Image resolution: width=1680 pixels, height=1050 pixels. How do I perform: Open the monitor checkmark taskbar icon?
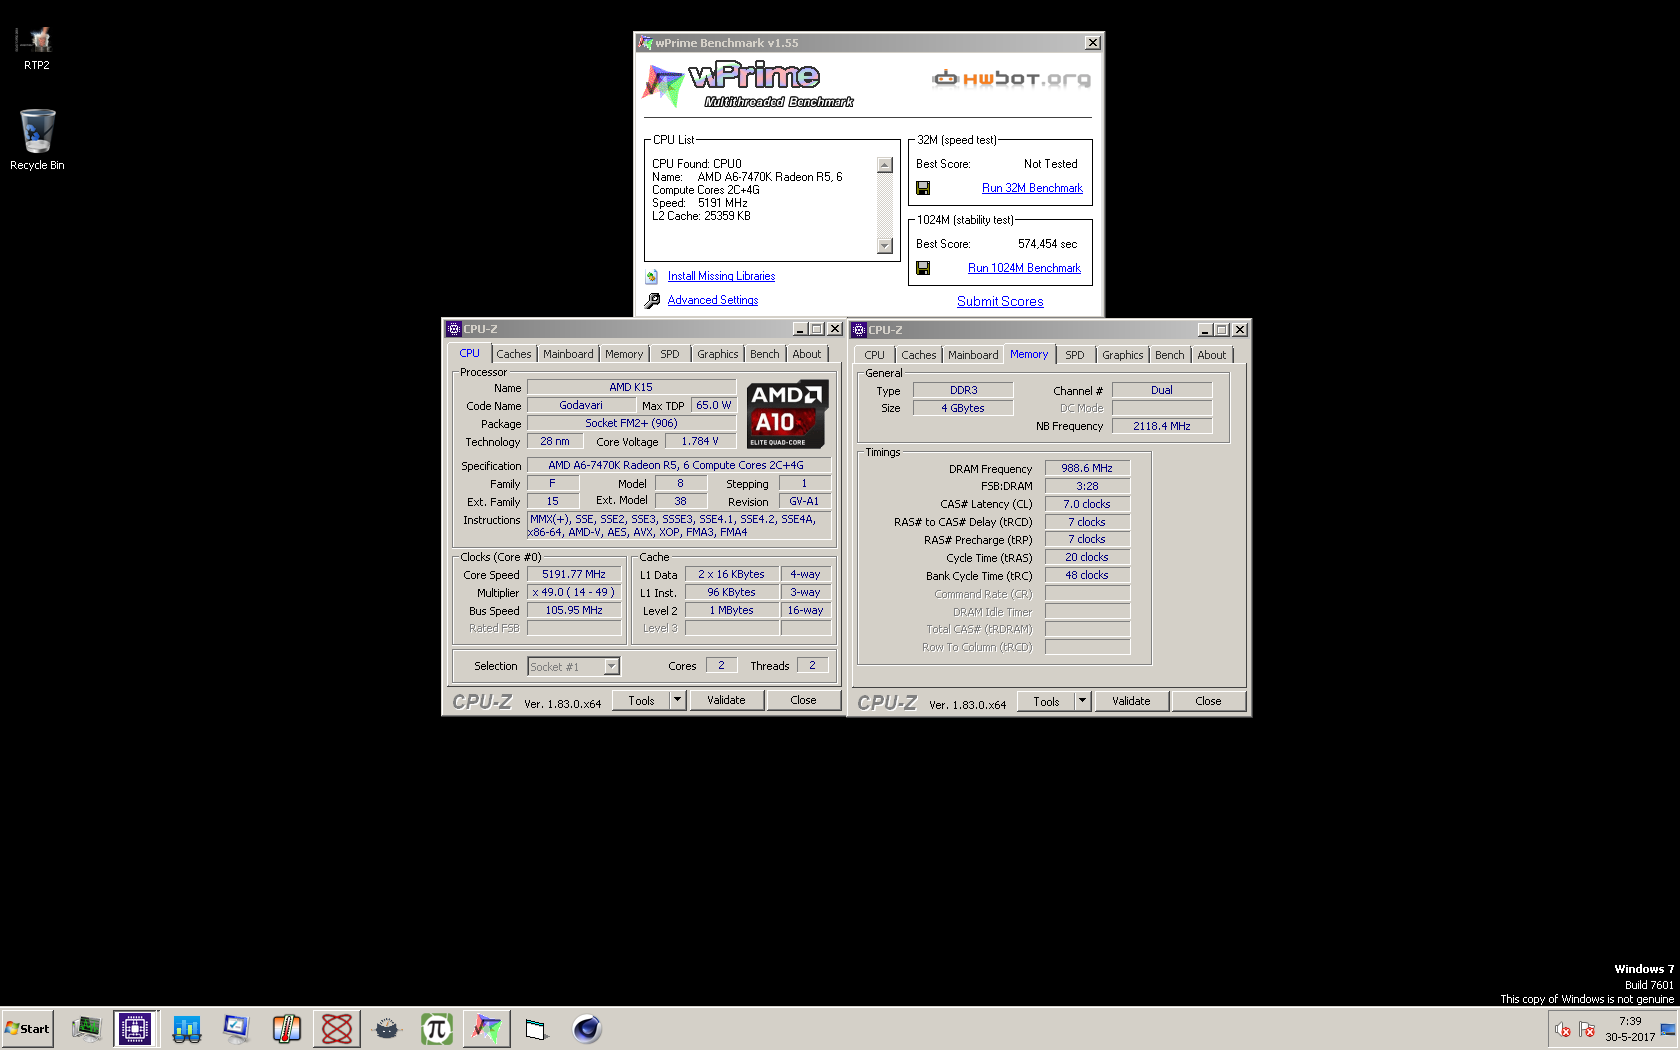coord(237,1028)
